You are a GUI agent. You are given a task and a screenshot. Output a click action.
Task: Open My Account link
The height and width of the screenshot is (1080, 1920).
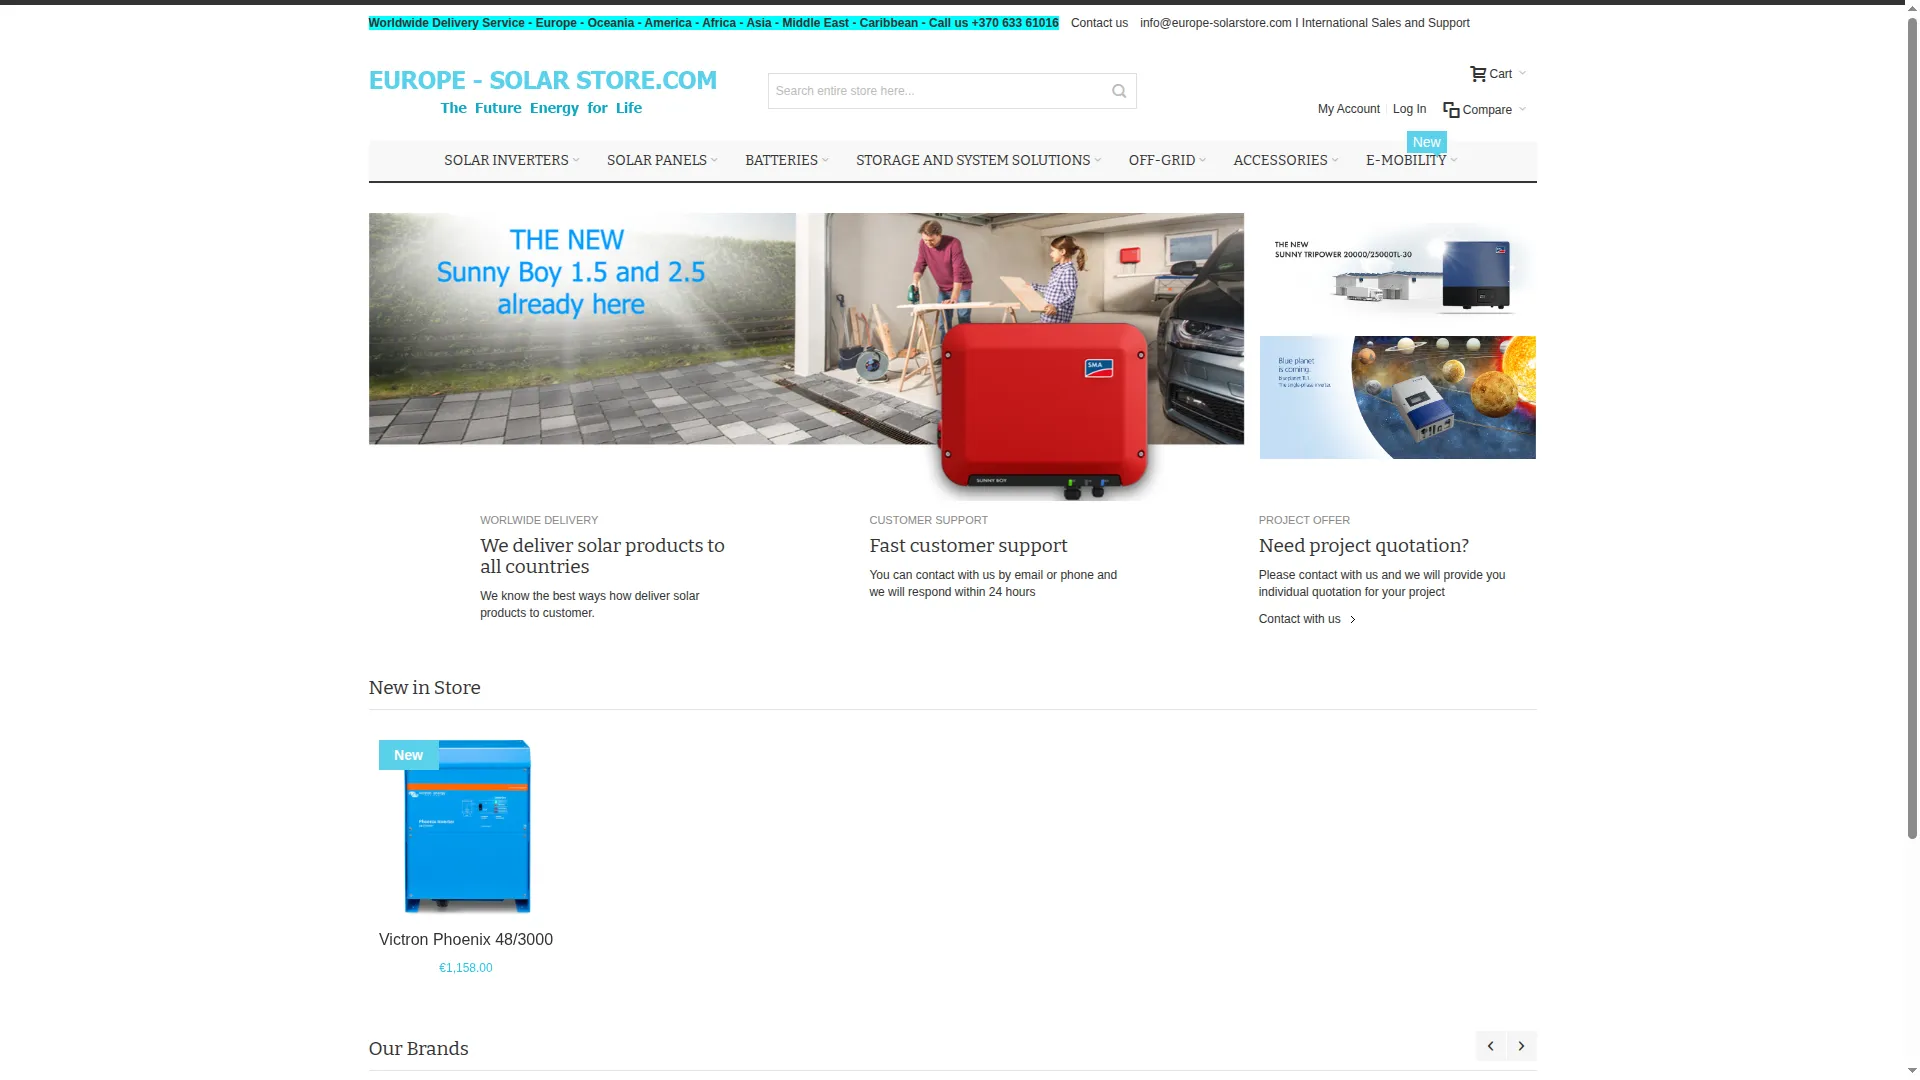tap(1348, 109)
